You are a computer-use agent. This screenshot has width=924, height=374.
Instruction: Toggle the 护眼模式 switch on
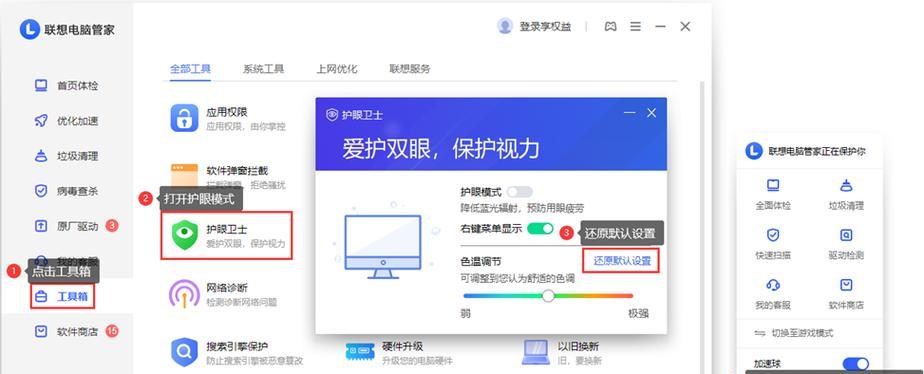point(520,192)
